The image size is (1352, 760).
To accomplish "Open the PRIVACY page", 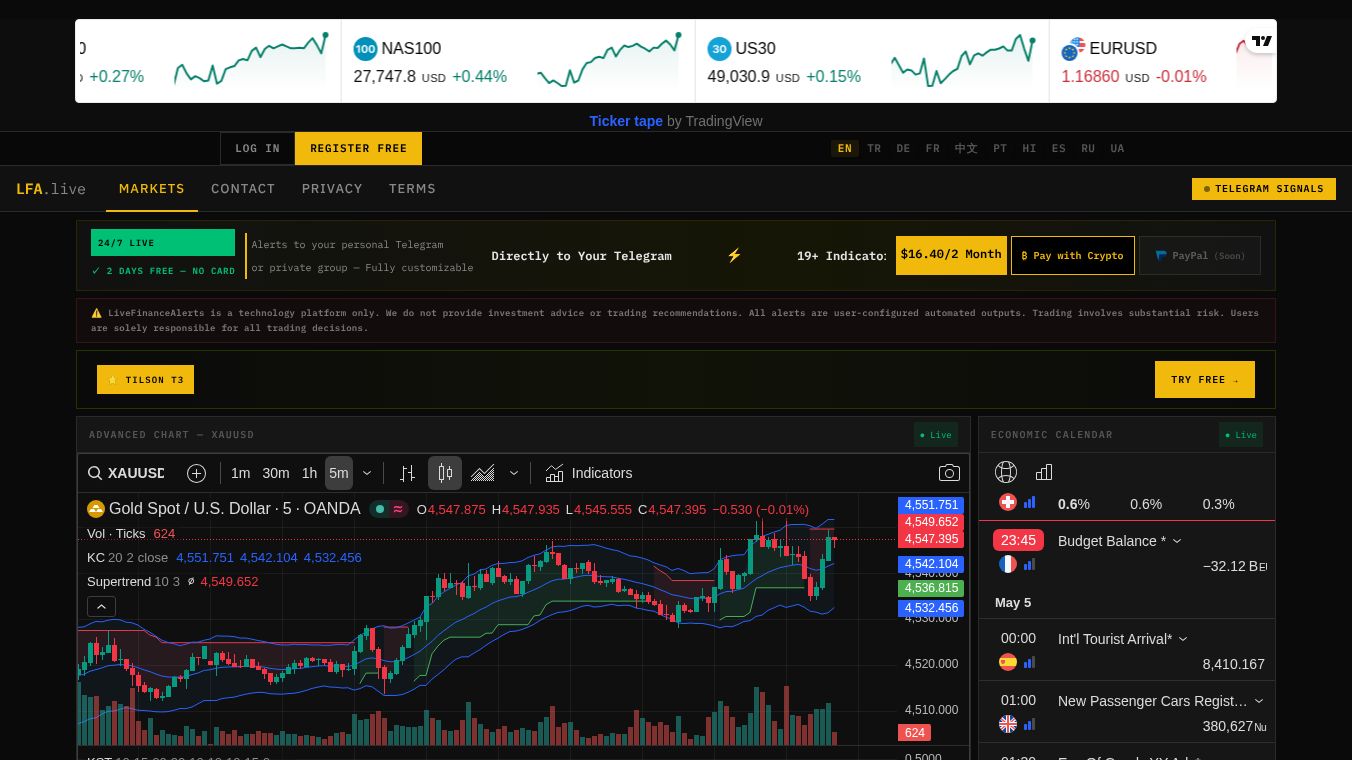I will [332, 188].
